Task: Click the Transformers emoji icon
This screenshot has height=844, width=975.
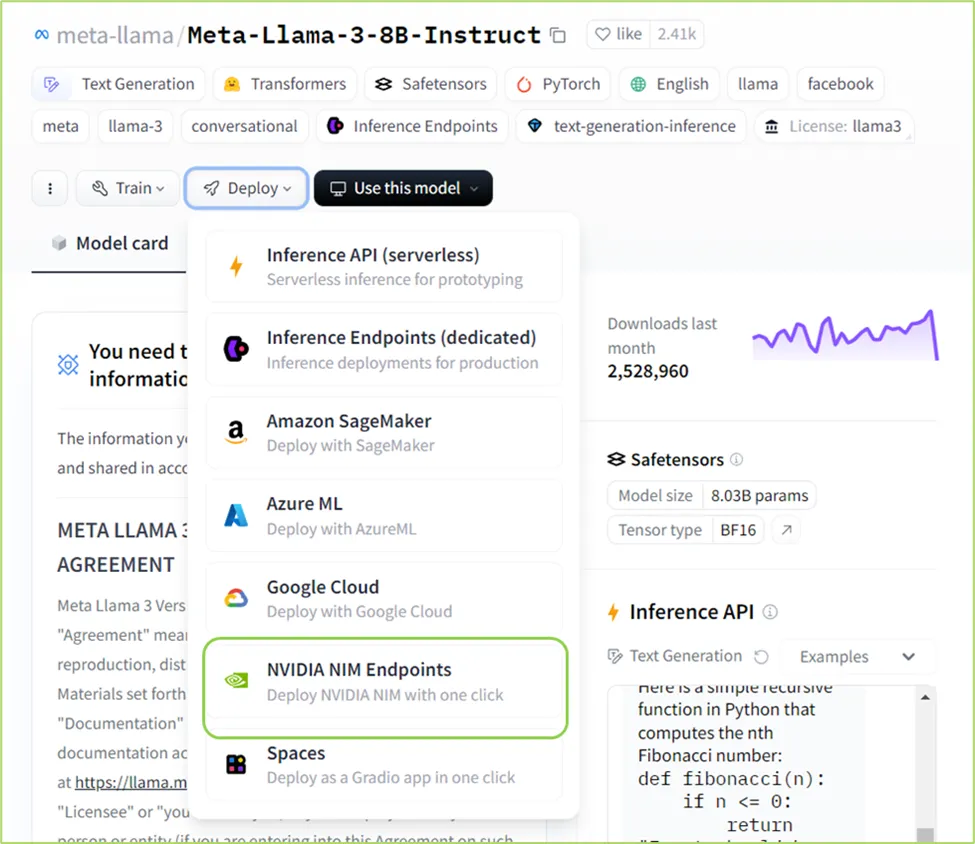Action: (x=232, y=84)
